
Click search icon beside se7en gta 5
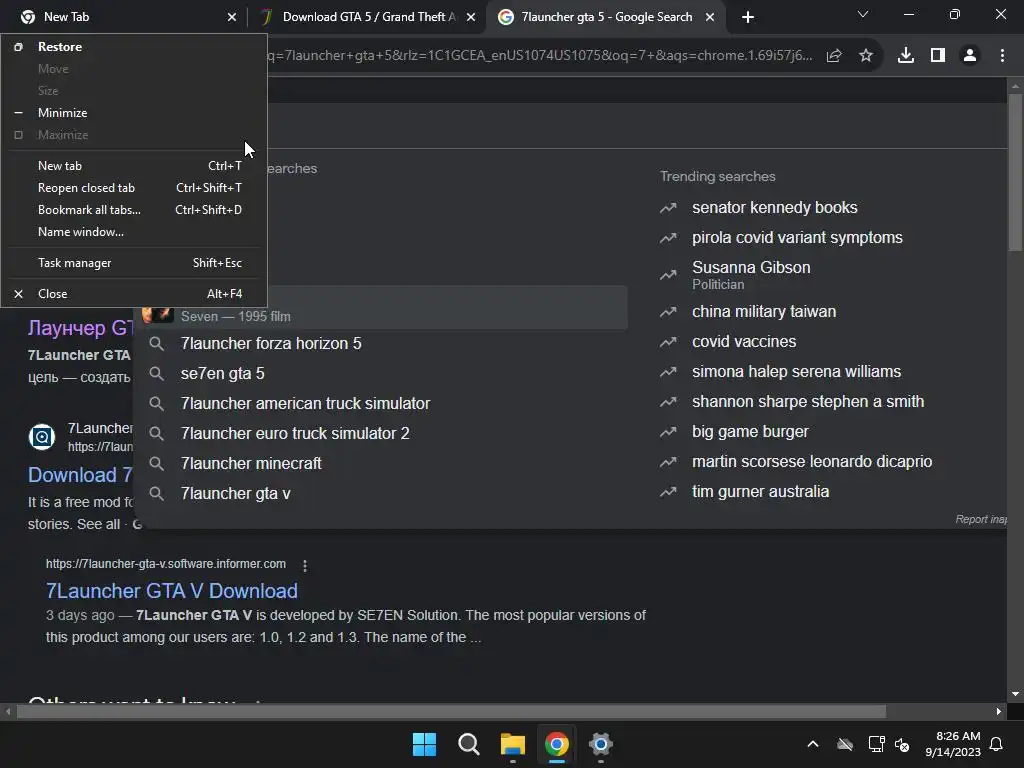coord(156,374)
